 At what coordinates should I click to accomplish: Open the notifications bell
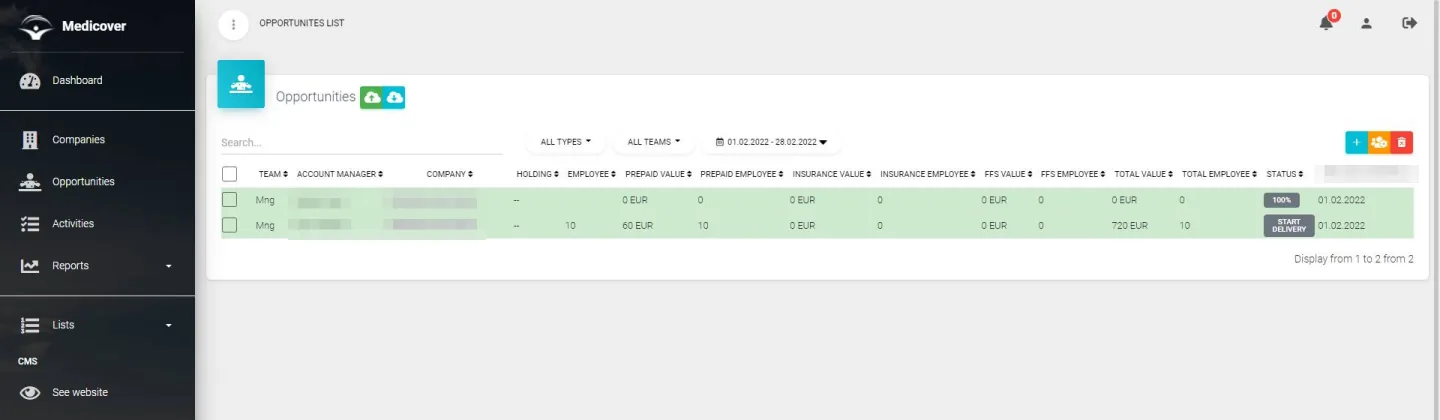click(1327, 23)
